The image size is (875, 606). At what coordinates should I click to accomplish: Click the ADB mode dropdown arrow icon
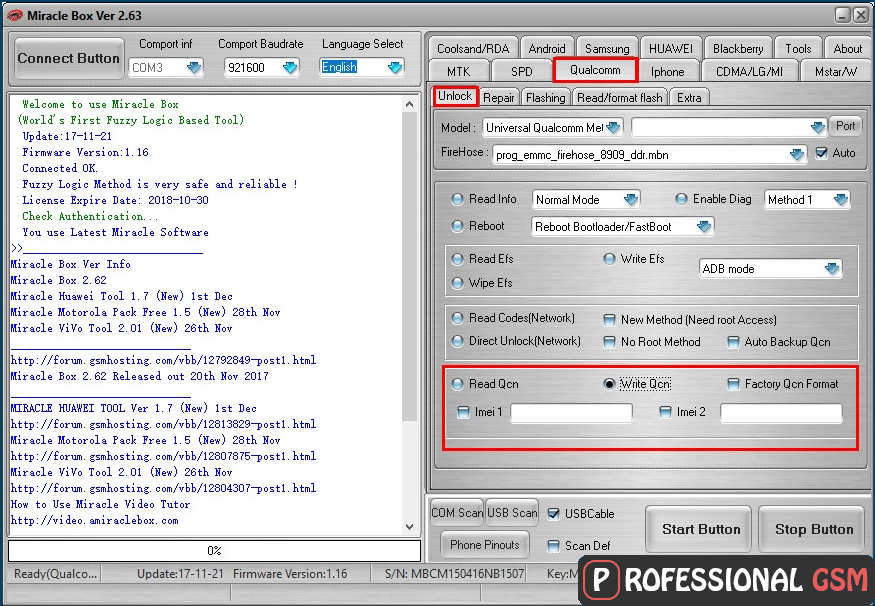[x=832, y=269]
